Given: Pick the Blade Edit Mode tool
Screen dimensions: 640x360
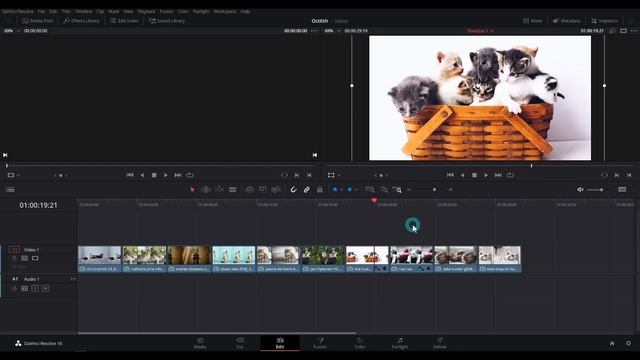Looking at the screenshot, I should coord(233,189).
